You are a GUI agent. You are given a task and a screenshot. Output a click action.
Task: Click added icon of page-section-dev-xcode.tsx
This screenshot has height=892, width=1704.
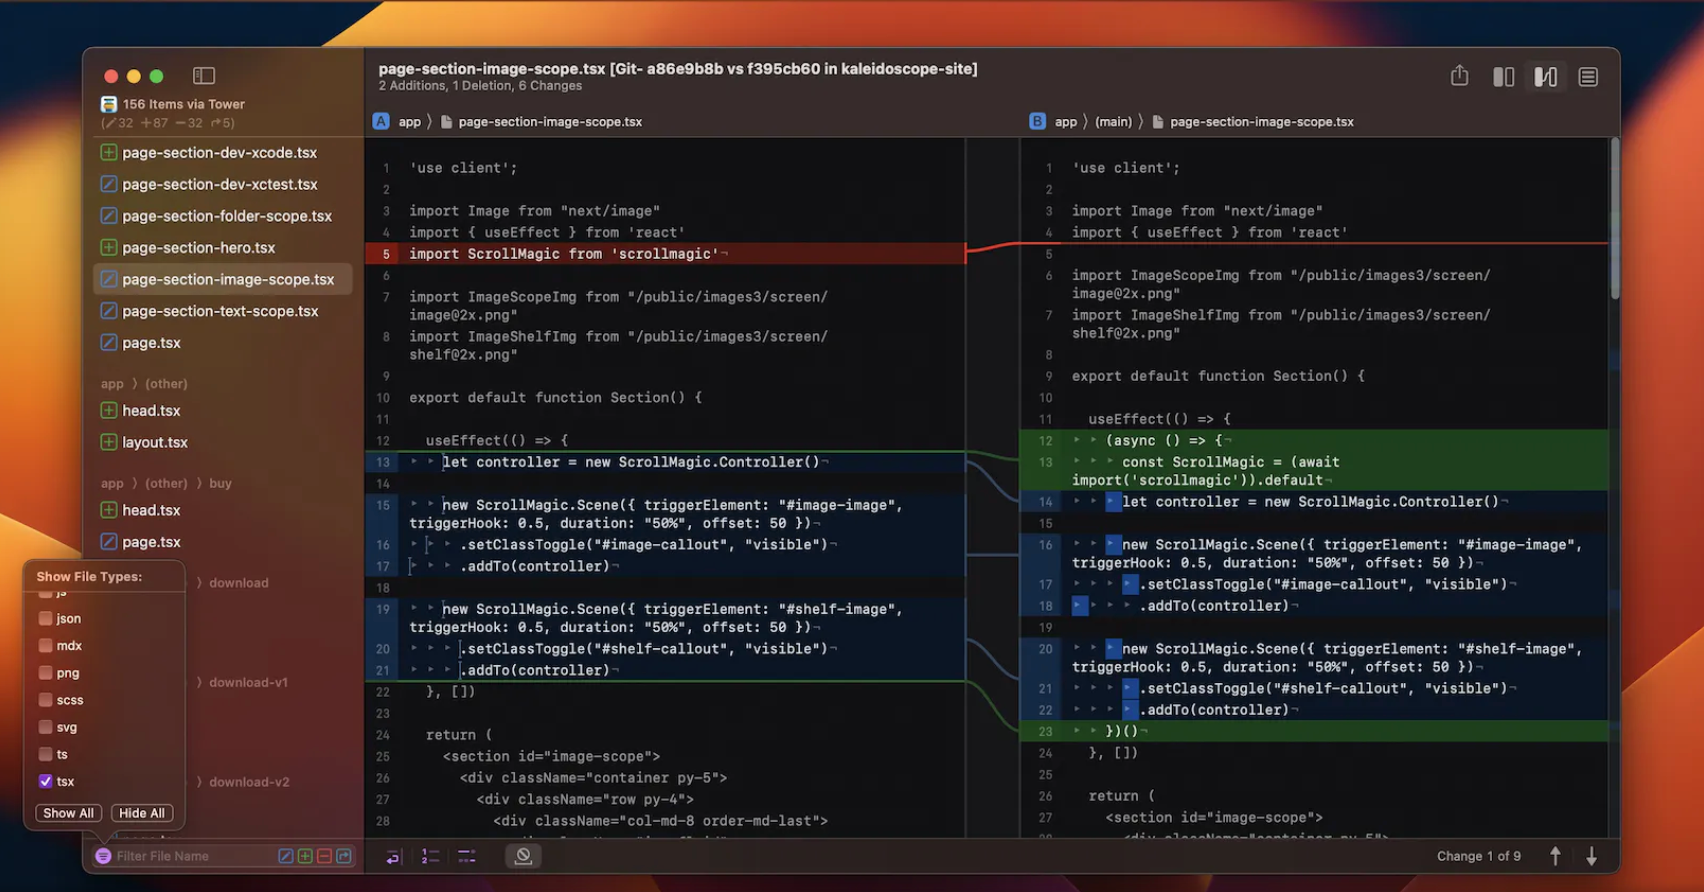click(x=109, y=153)
